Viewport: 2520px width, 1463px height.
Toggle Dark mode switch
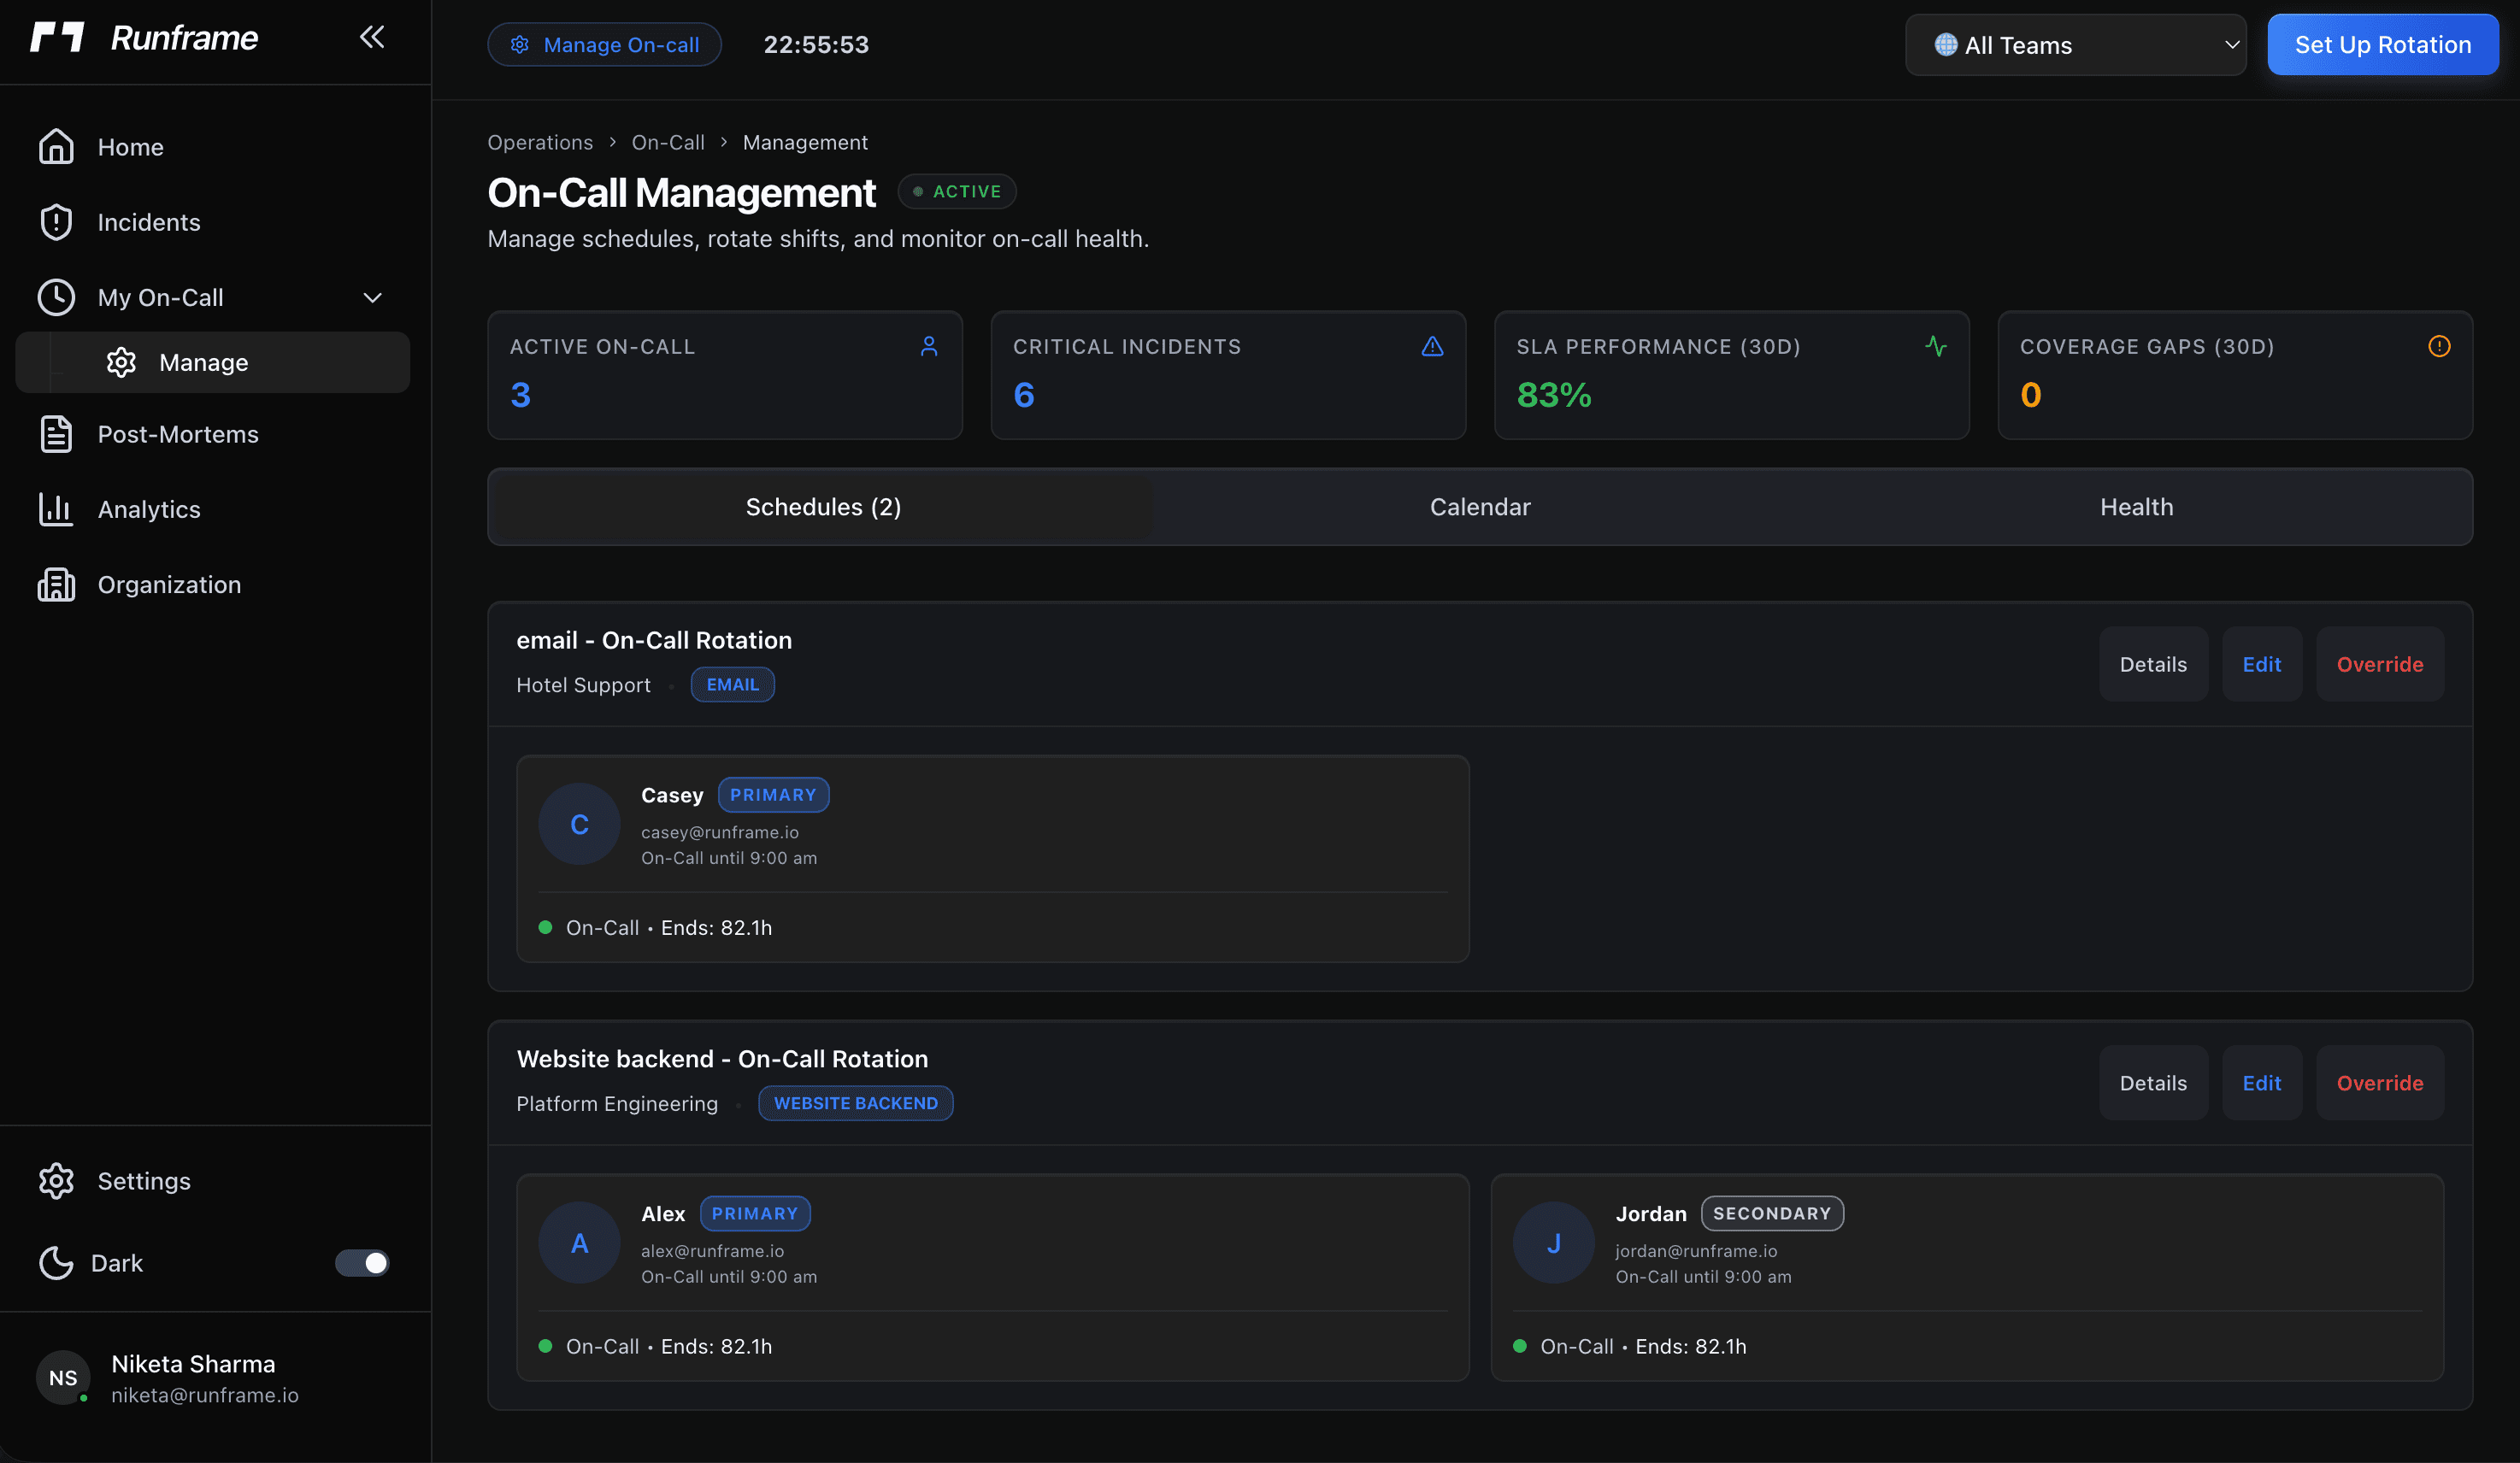[x=362, y=1263]
